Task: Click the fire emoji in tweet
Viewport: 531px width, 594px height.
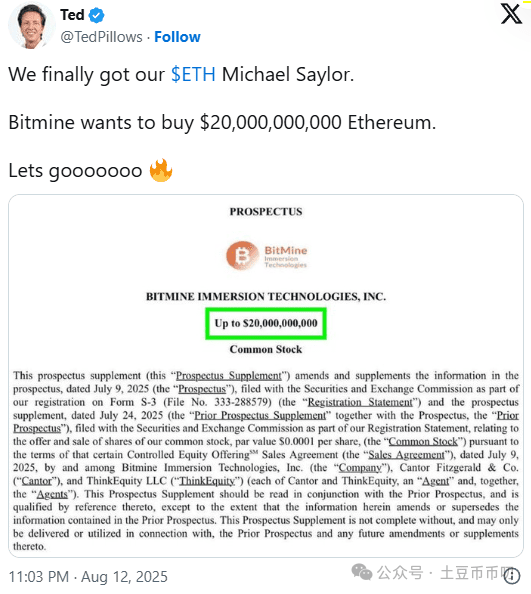Action: coord(161,170)
